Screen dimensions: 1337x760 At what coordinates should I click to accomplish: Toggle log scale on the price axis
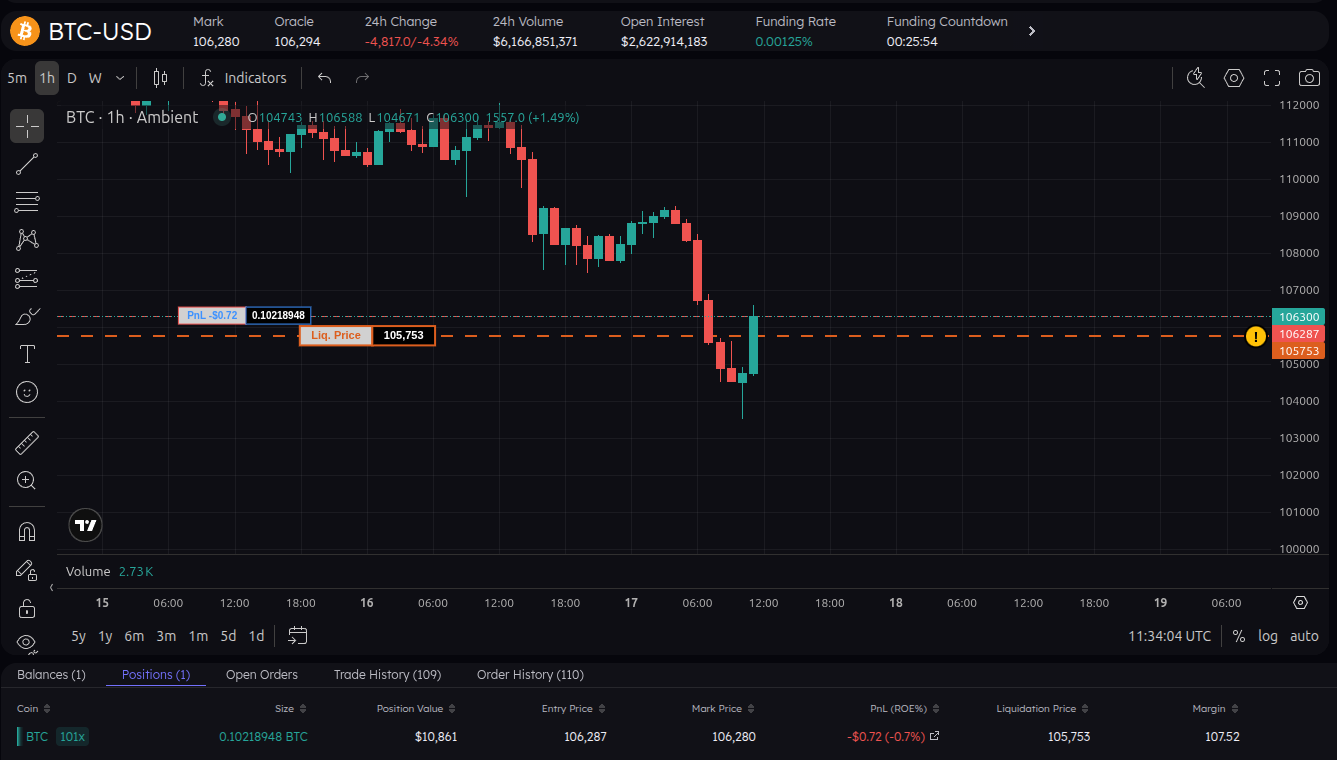pos(1268,635)
